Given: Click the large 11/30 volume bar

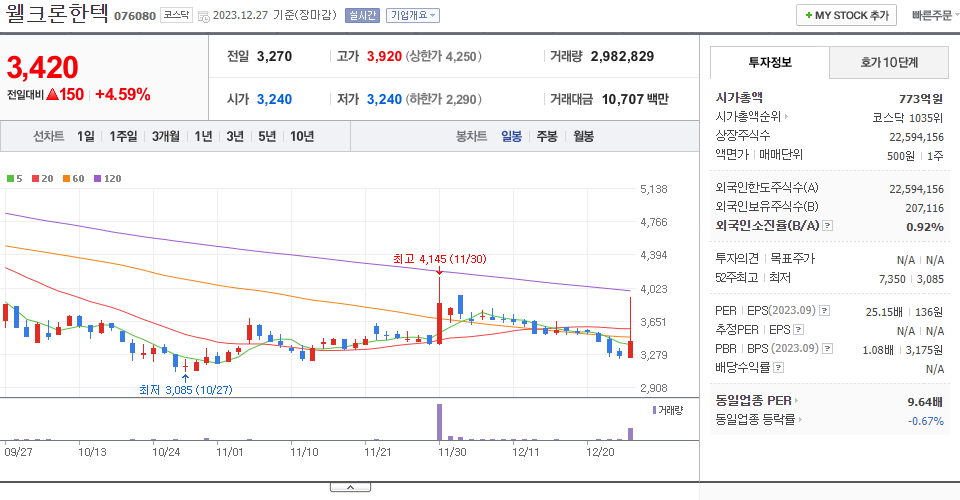Looking at the screenshot, I should (439, 422).
